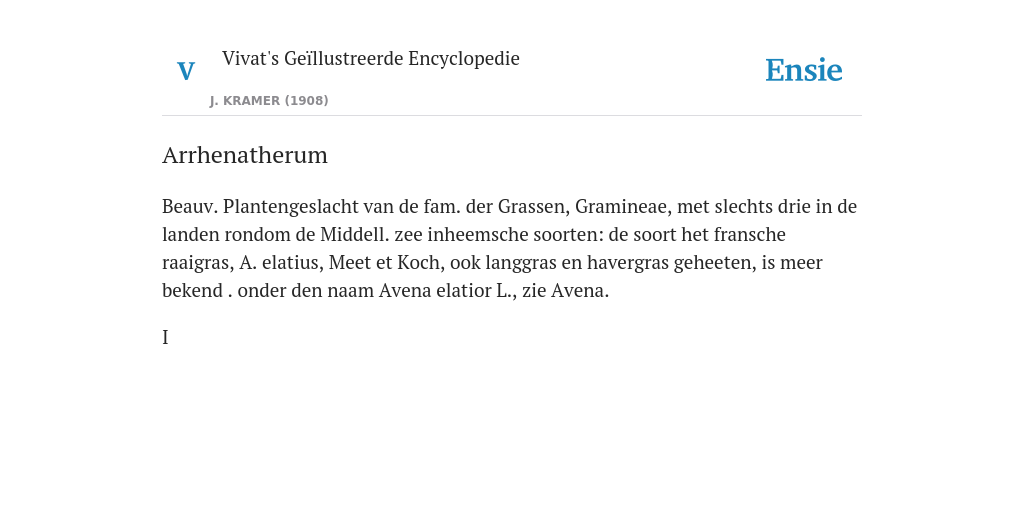
Task: Select the J. KRAMER (1908) author label
Action: pos(269,101)
